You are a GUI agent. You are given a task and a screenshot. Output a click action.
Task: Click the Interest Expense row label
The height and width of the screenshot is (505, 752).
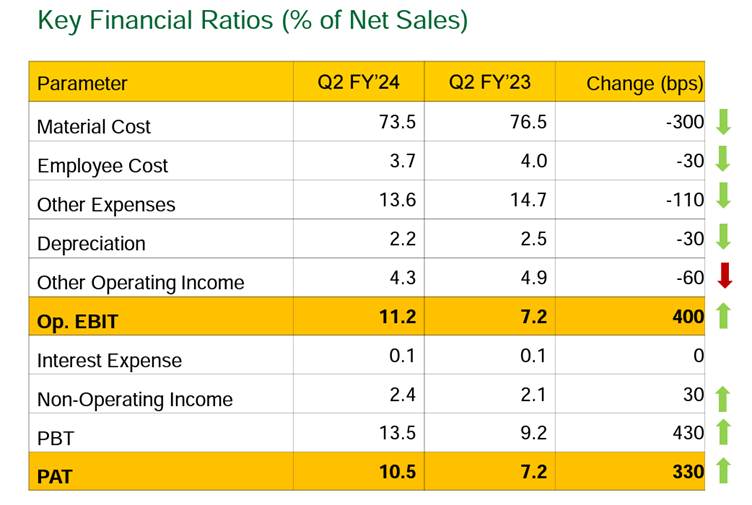110,360
